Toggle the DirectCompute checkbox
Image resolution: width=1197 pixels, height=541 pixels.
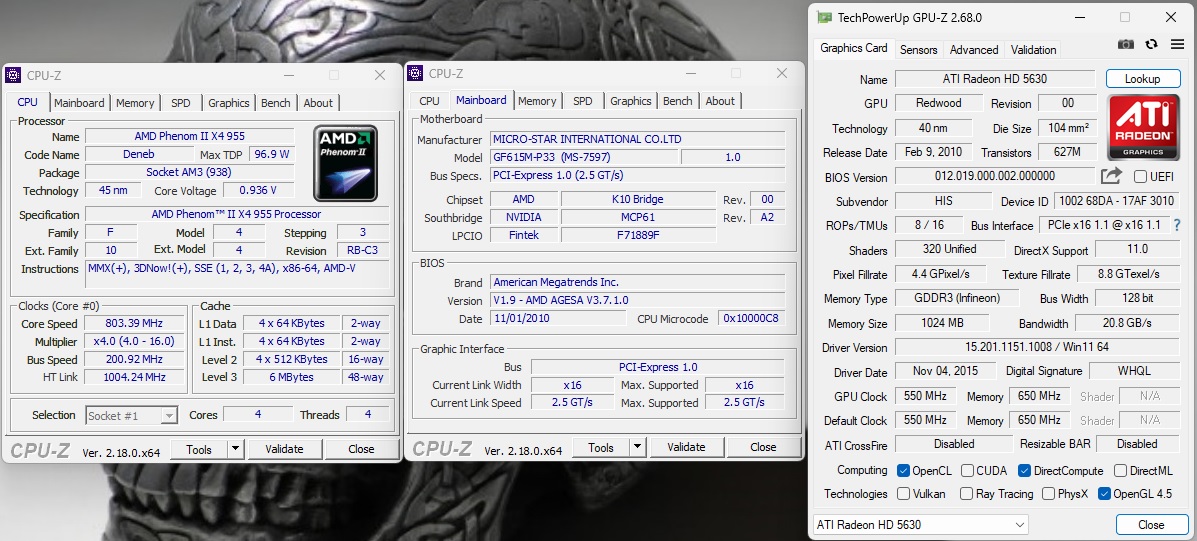pos(1025,471)
